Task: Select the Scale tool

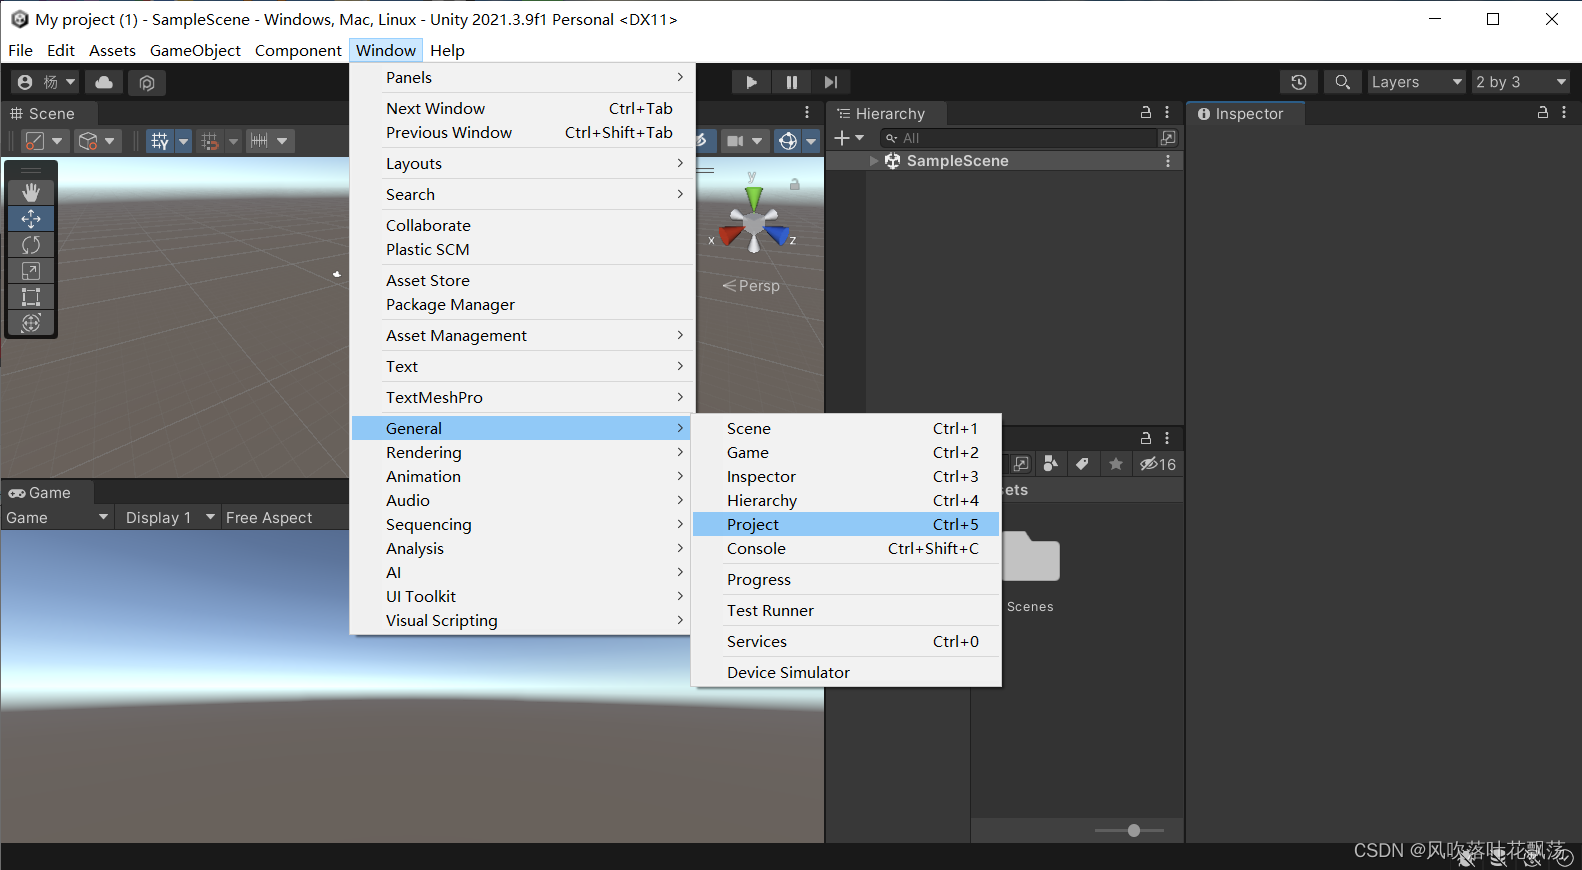Action: tap(31, 270)
